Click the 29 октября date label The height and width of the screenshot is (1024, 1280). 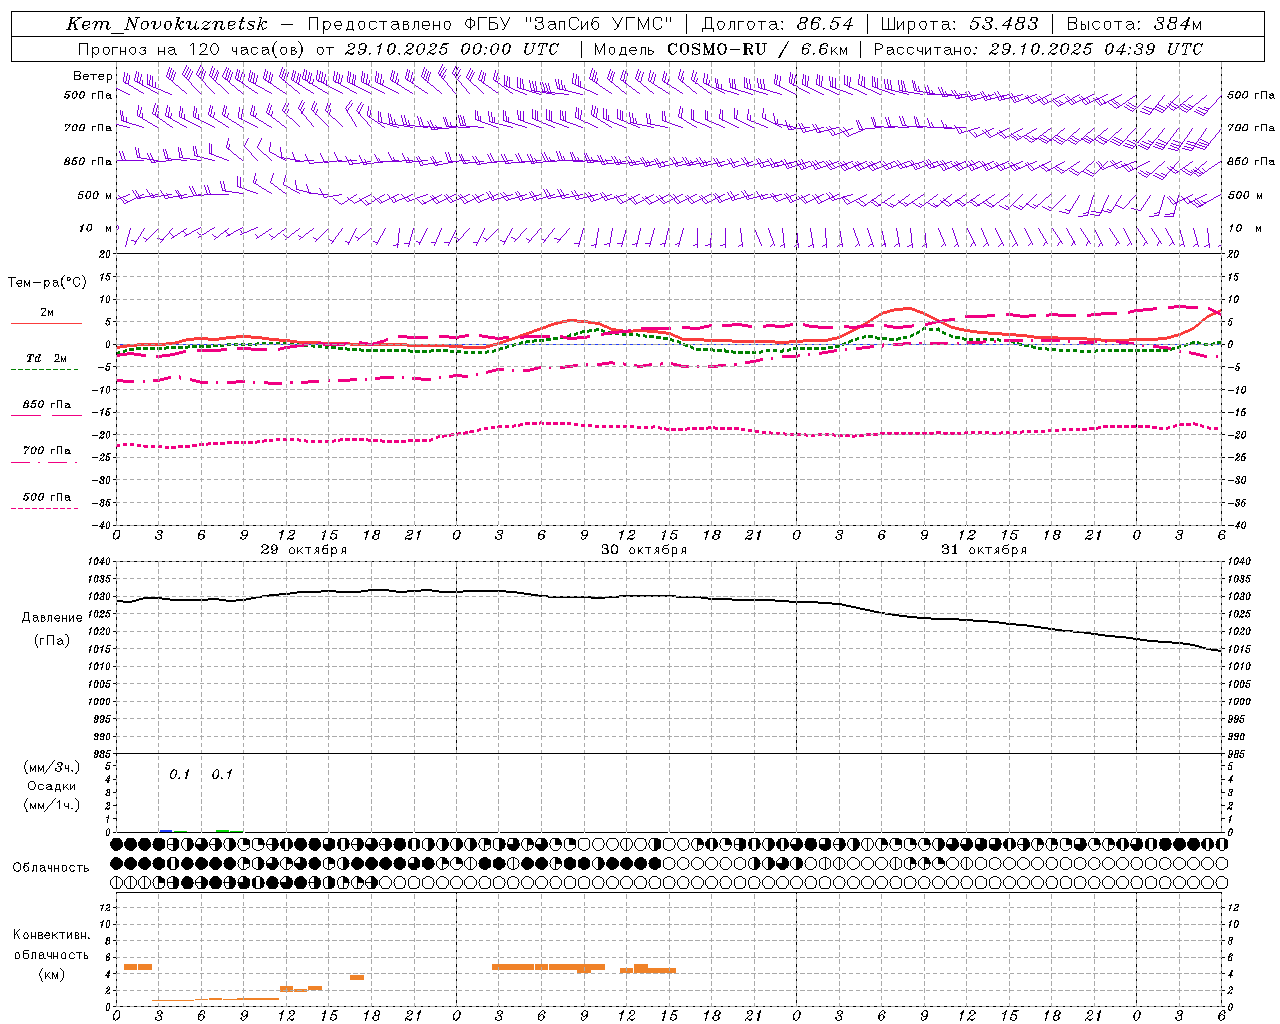[x=304, y=550]
